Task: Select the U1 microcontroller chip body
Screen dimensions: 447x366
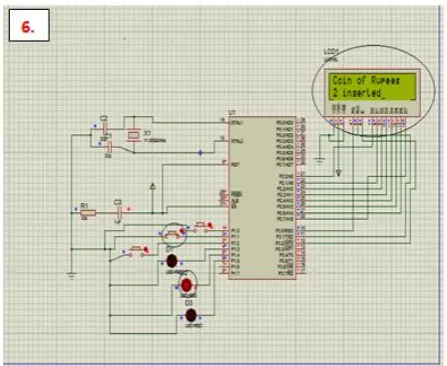Action: click(262, 198)
